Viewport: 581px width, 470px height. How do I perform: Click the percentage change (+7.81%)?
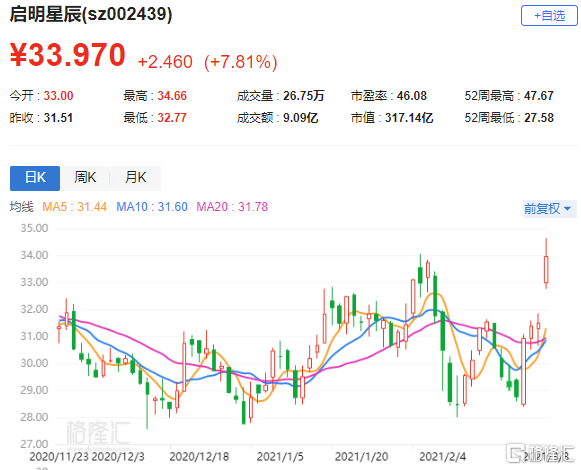[x=240, y=62]
